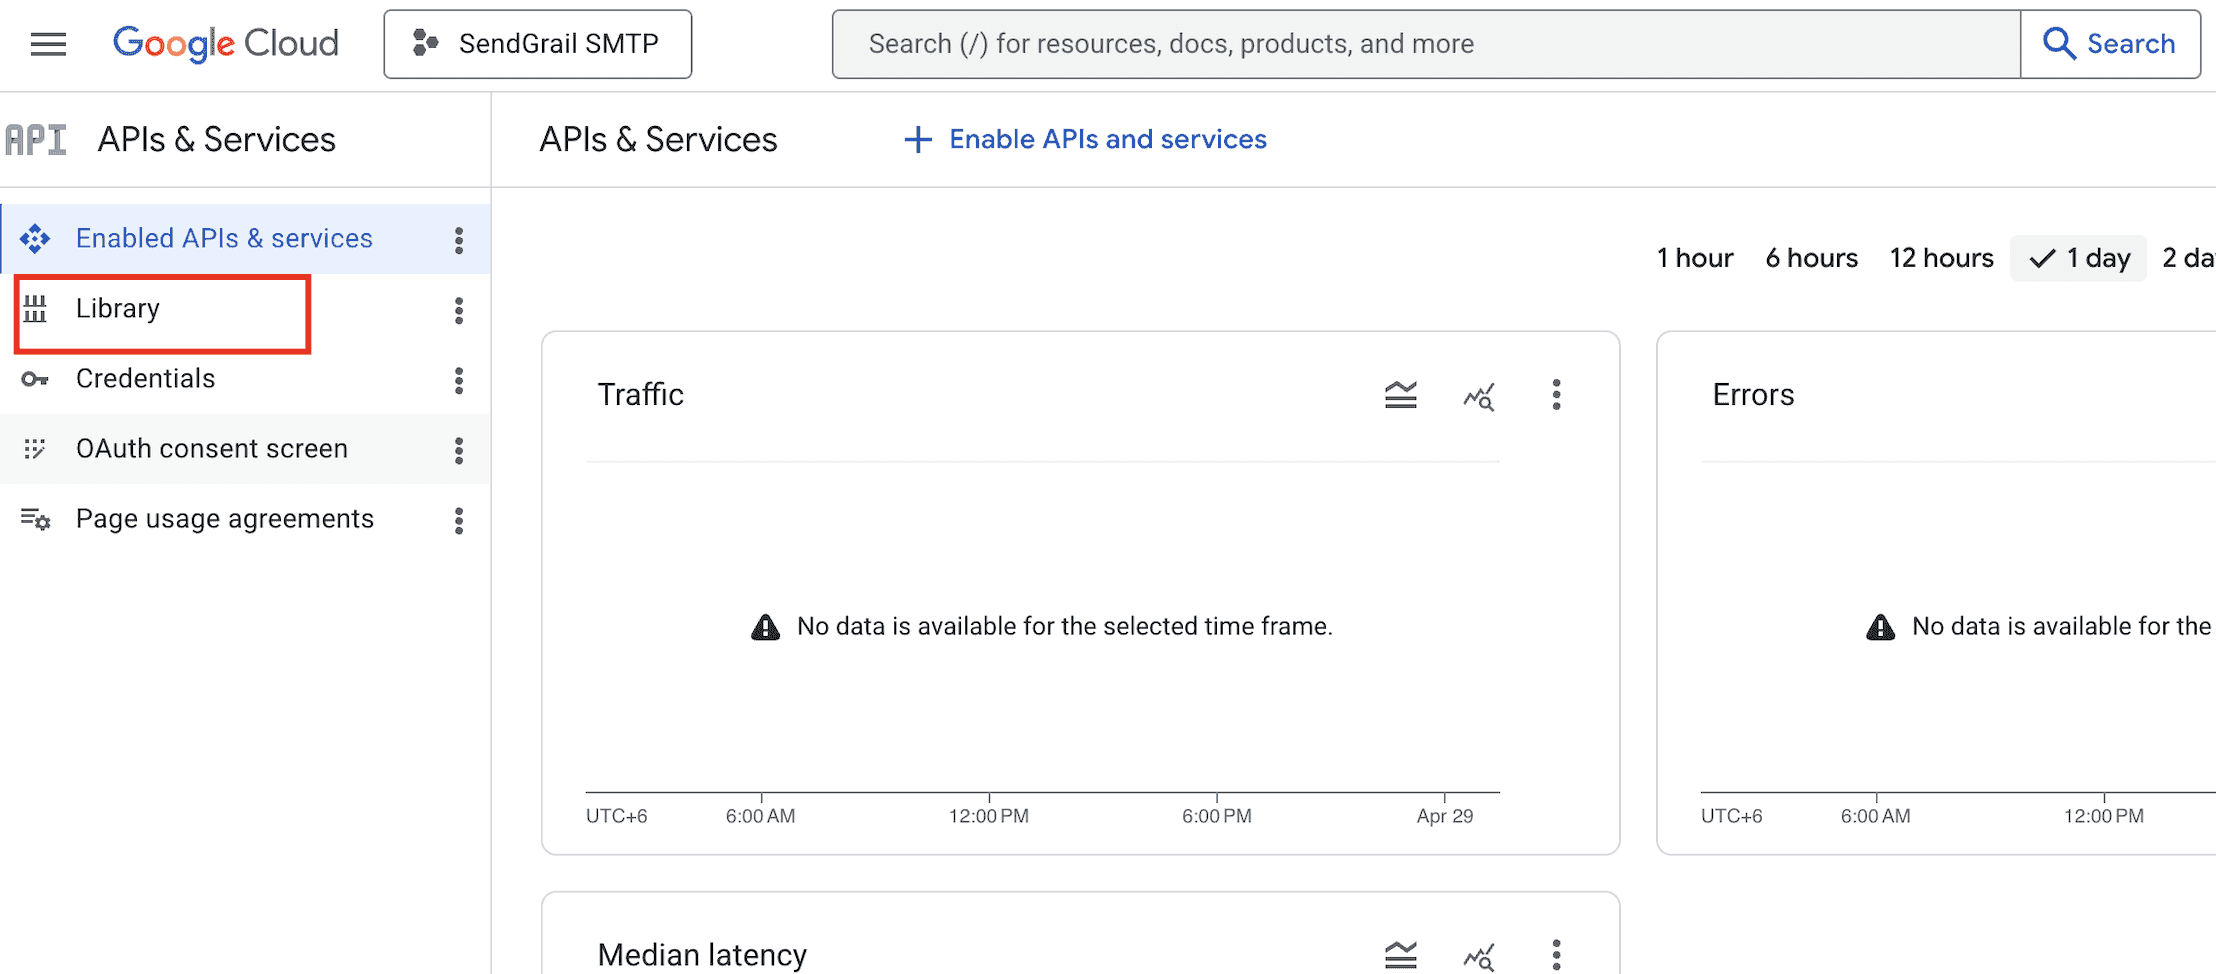Click the APIs & Services sidebar heading
Image resolution: width=2216 pixels, height=974 pixels.
point(217,140)
